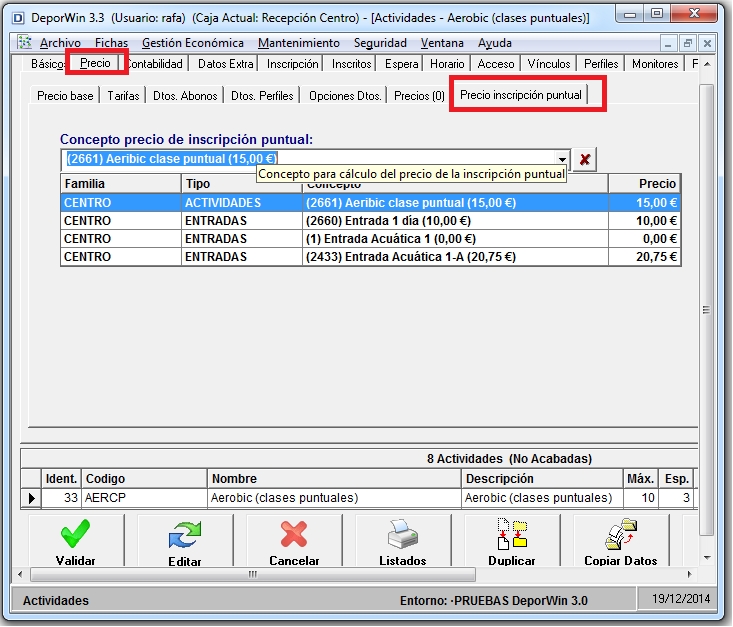Image resolution: width=733 pixels, height=627 pixels.
Task: Open Listados printer icon
Action: 402,533
